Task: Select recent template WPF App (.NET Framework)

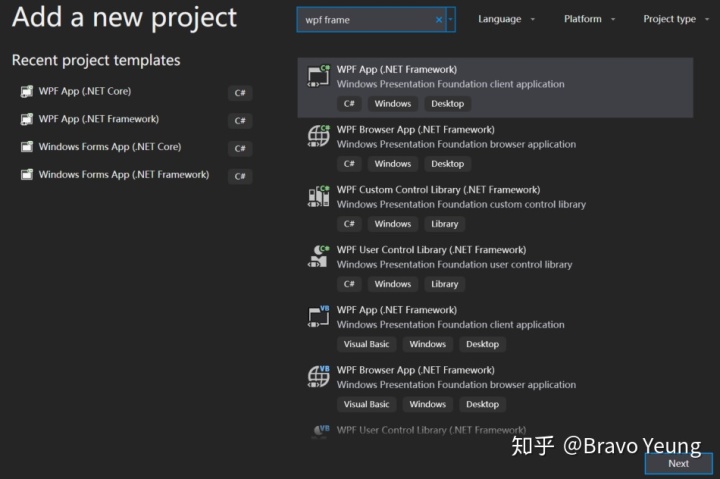Action: click(99, 119)
